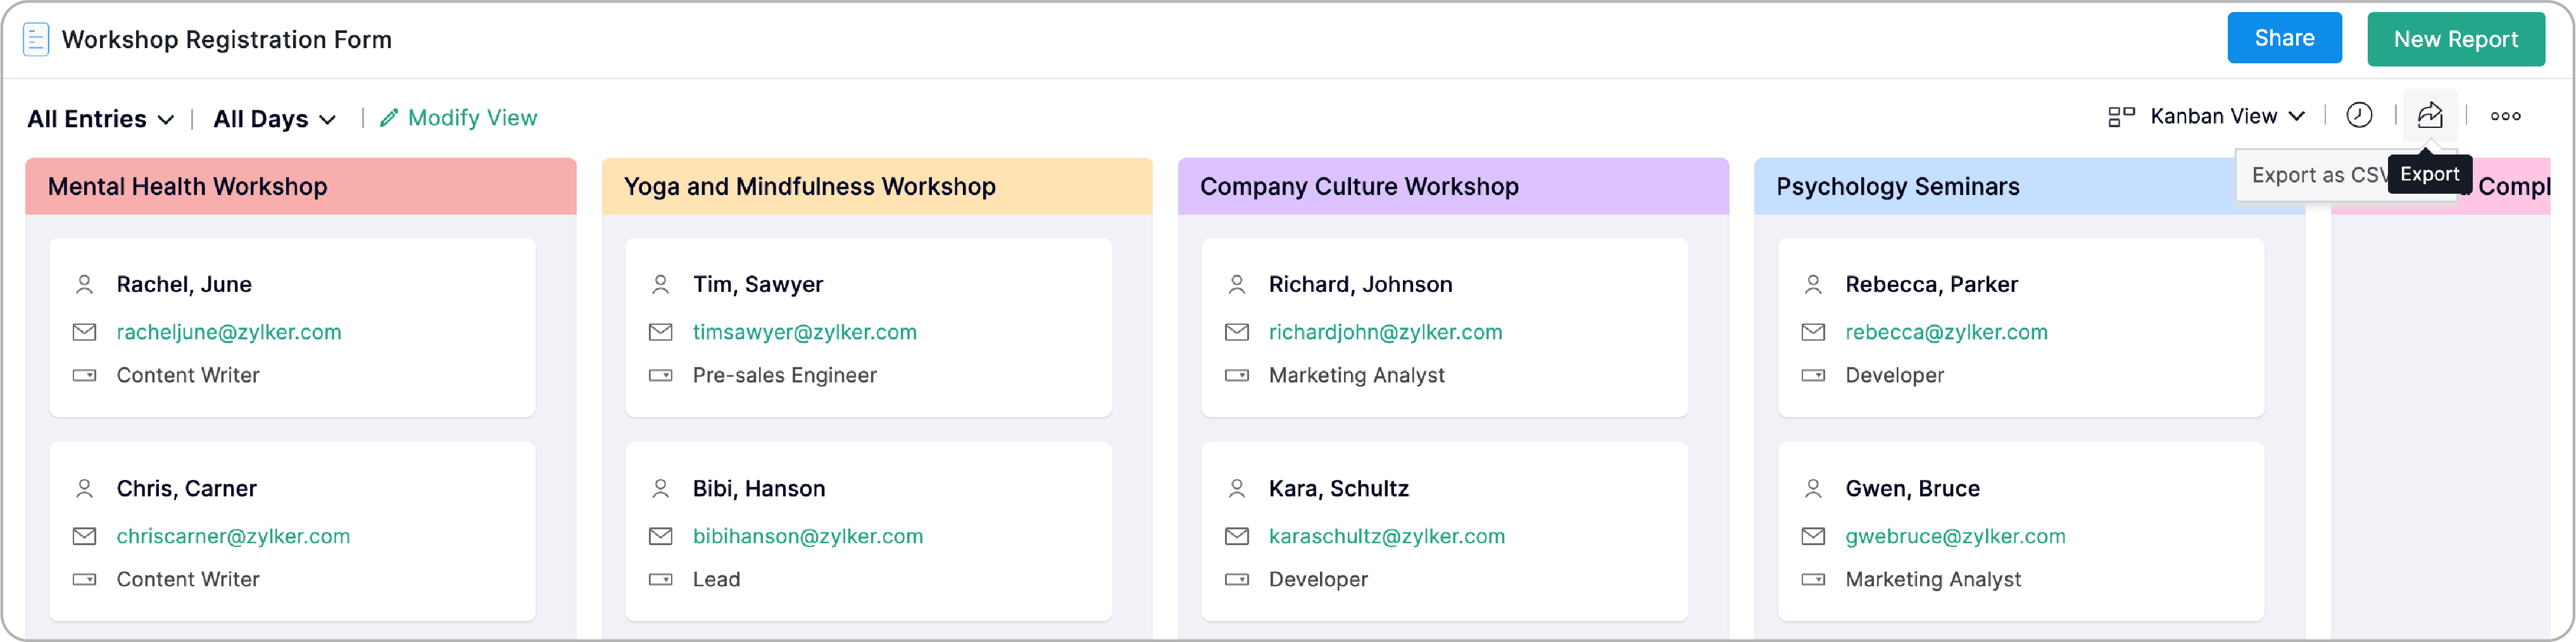Click the person icon beside Kara, Schultz
The image size is (2576, 642).
[x=1237, y=488]
